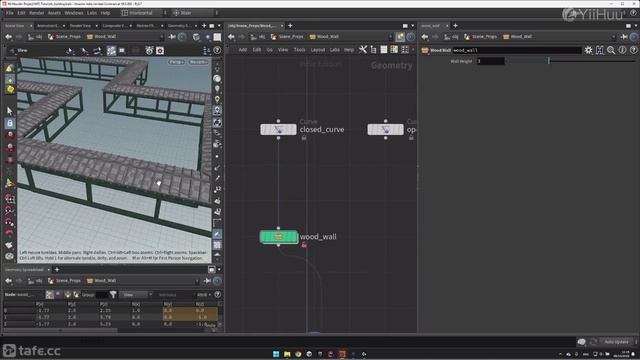640x360 pixels.
Task: Click the wood_wall node name field
Action: pyautogui.click(x=517, y=50)
